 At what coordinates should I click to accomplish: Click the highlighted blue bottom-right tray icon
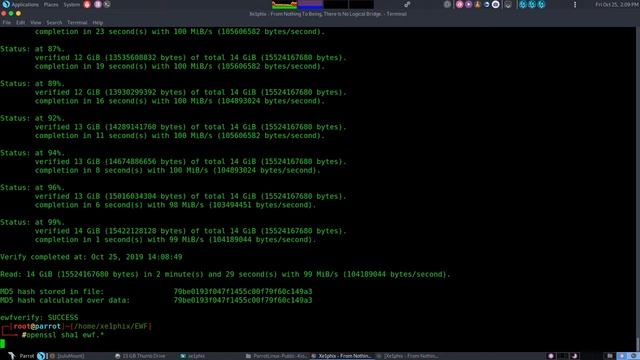[x=622, y=356]
